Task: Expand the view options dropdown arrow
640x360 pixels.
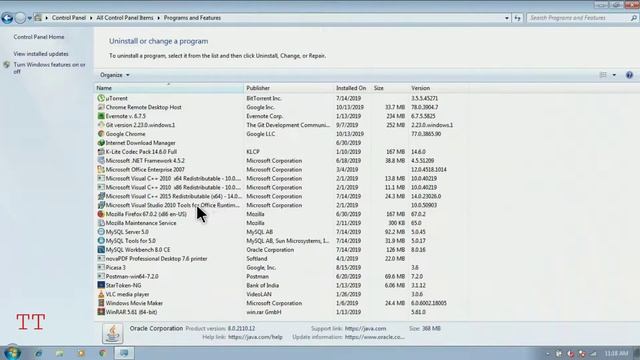Action: (614, 75)
